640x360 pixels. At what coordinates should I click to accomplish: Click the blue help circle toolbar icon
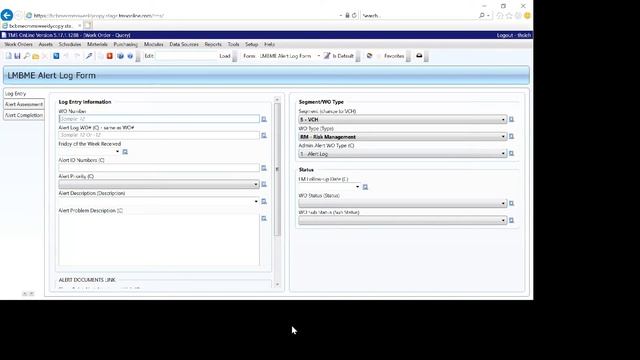pyautogui.click(x=130, y=56)
